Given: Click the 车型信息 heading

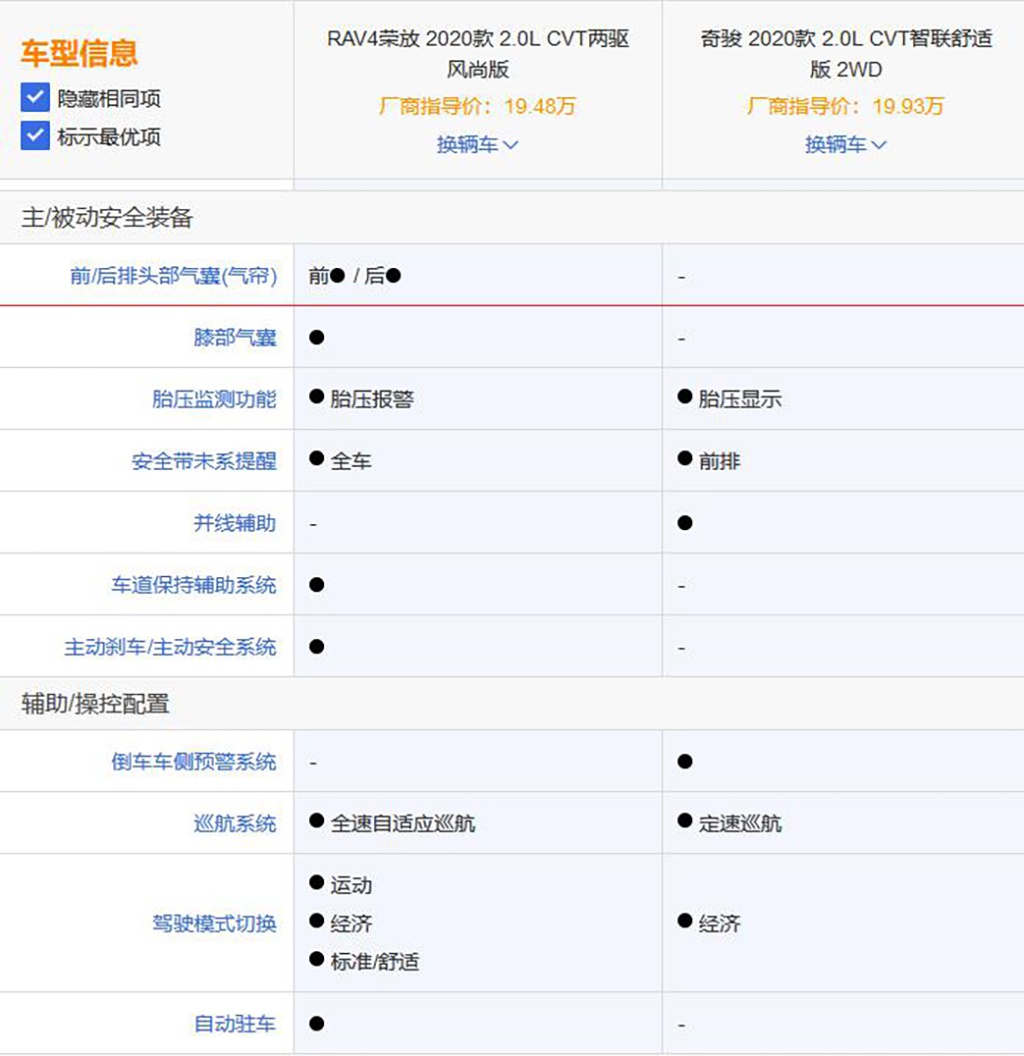Looking at the screenshot, I should click(79, 53).
